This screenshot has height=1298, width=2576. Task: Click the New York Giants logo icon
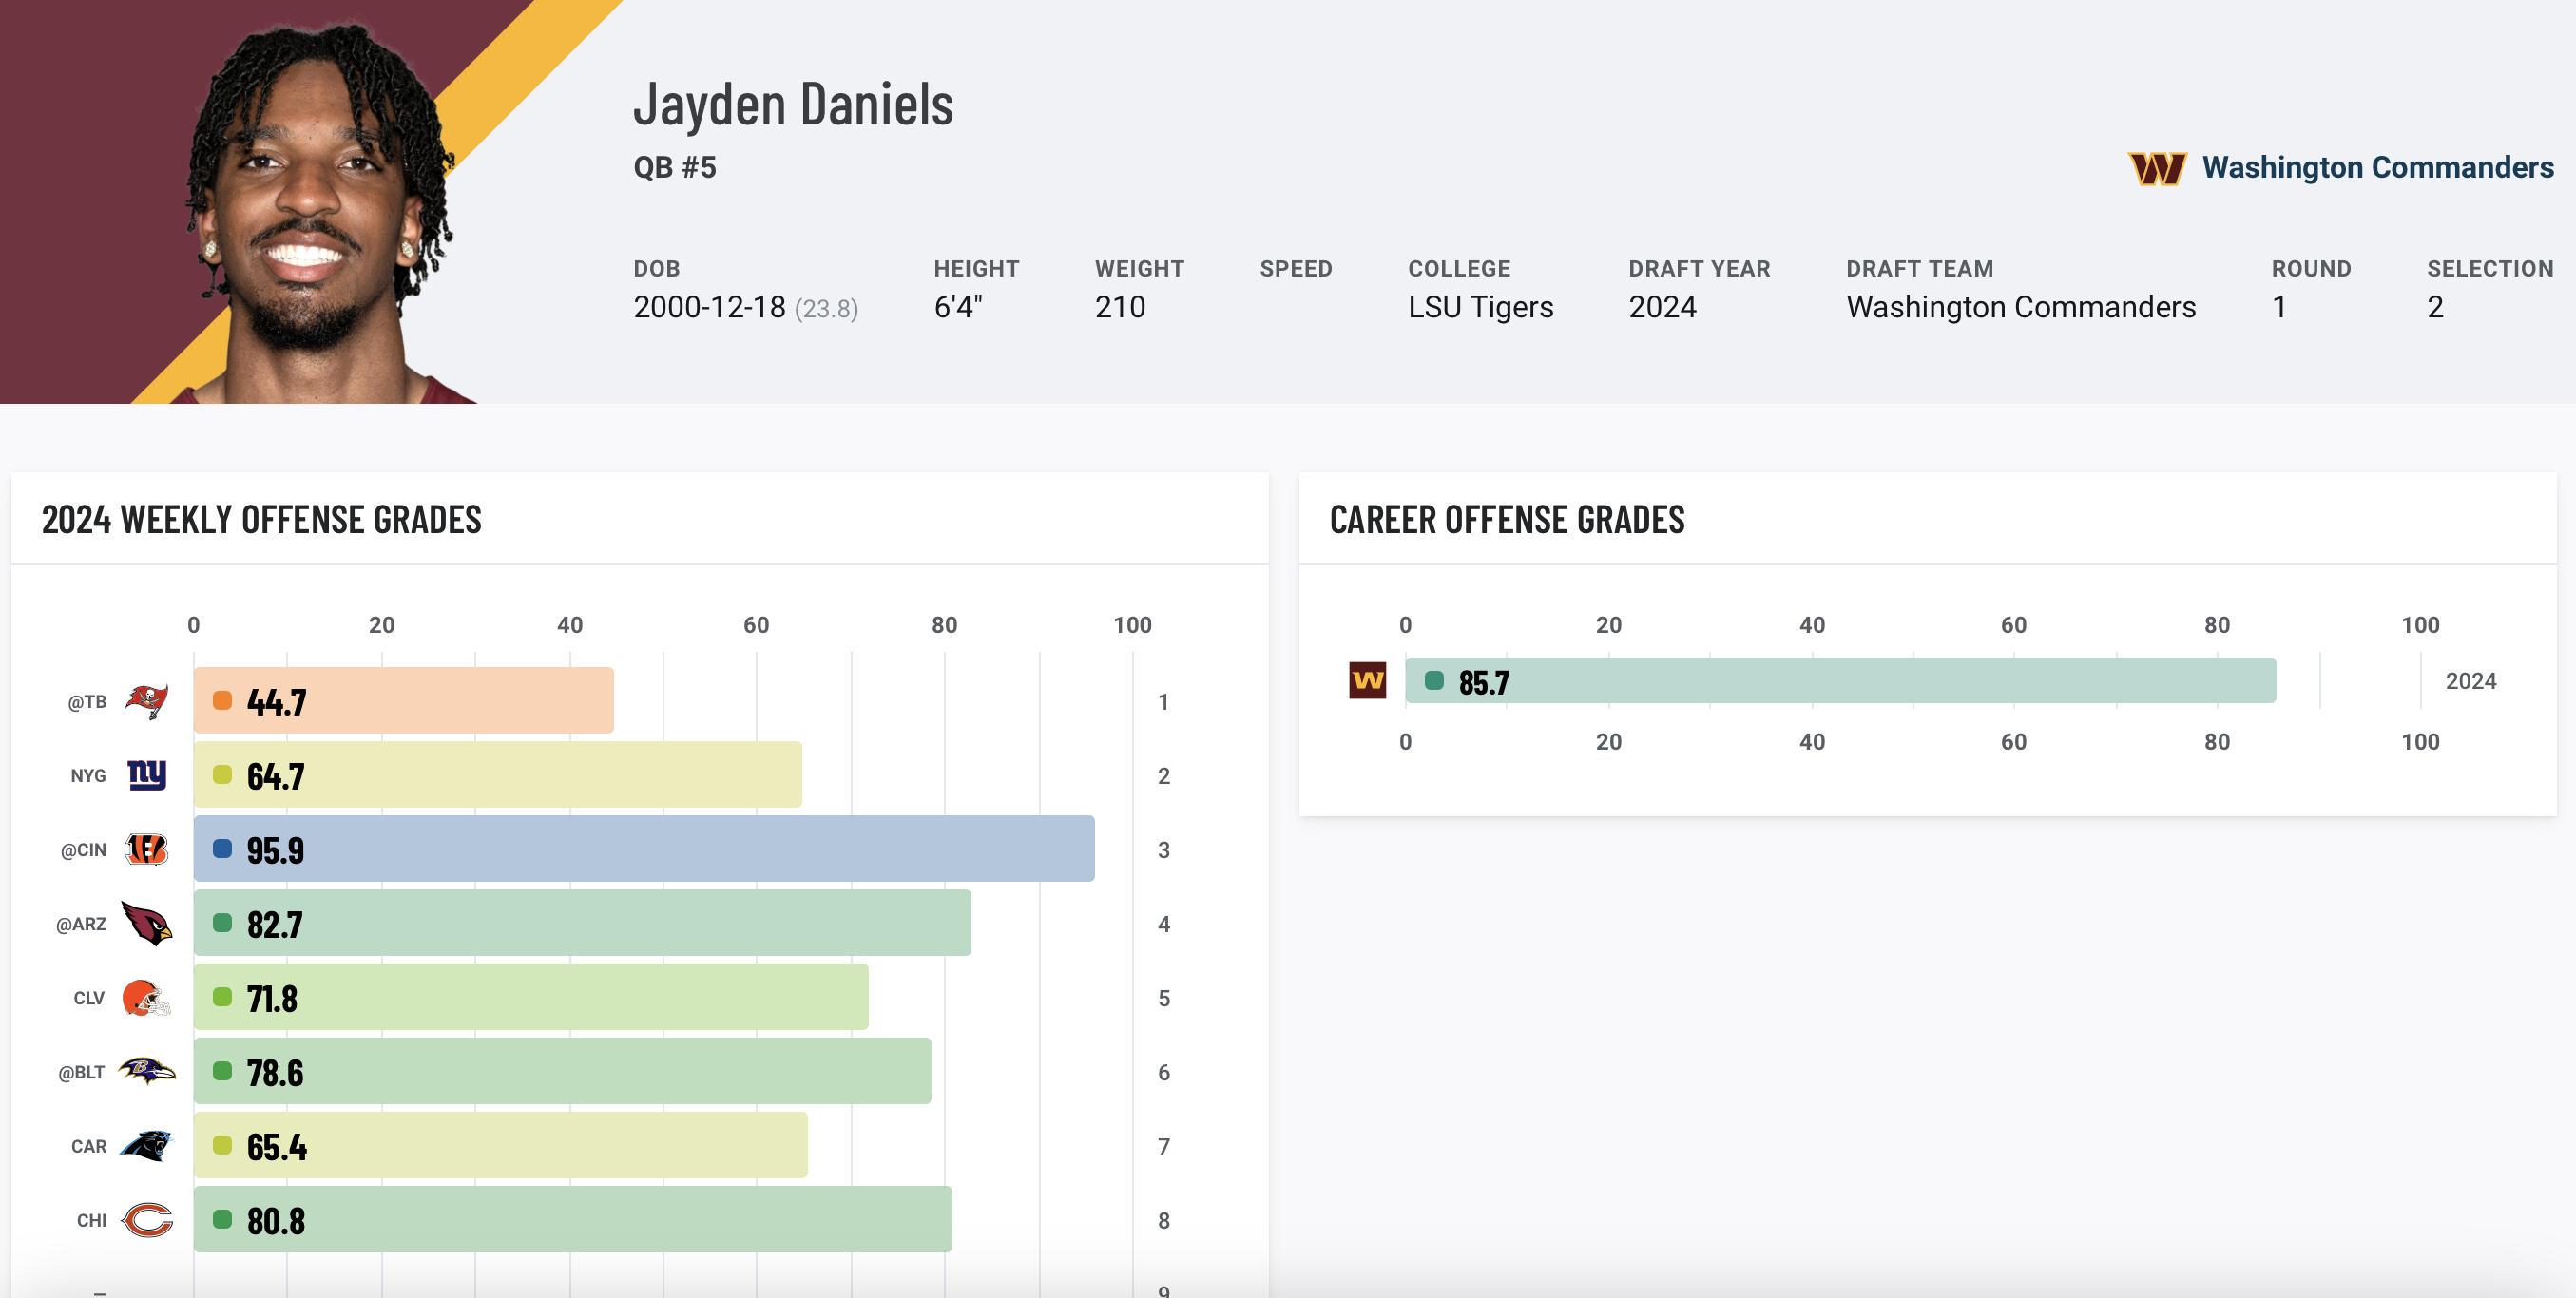147,775
